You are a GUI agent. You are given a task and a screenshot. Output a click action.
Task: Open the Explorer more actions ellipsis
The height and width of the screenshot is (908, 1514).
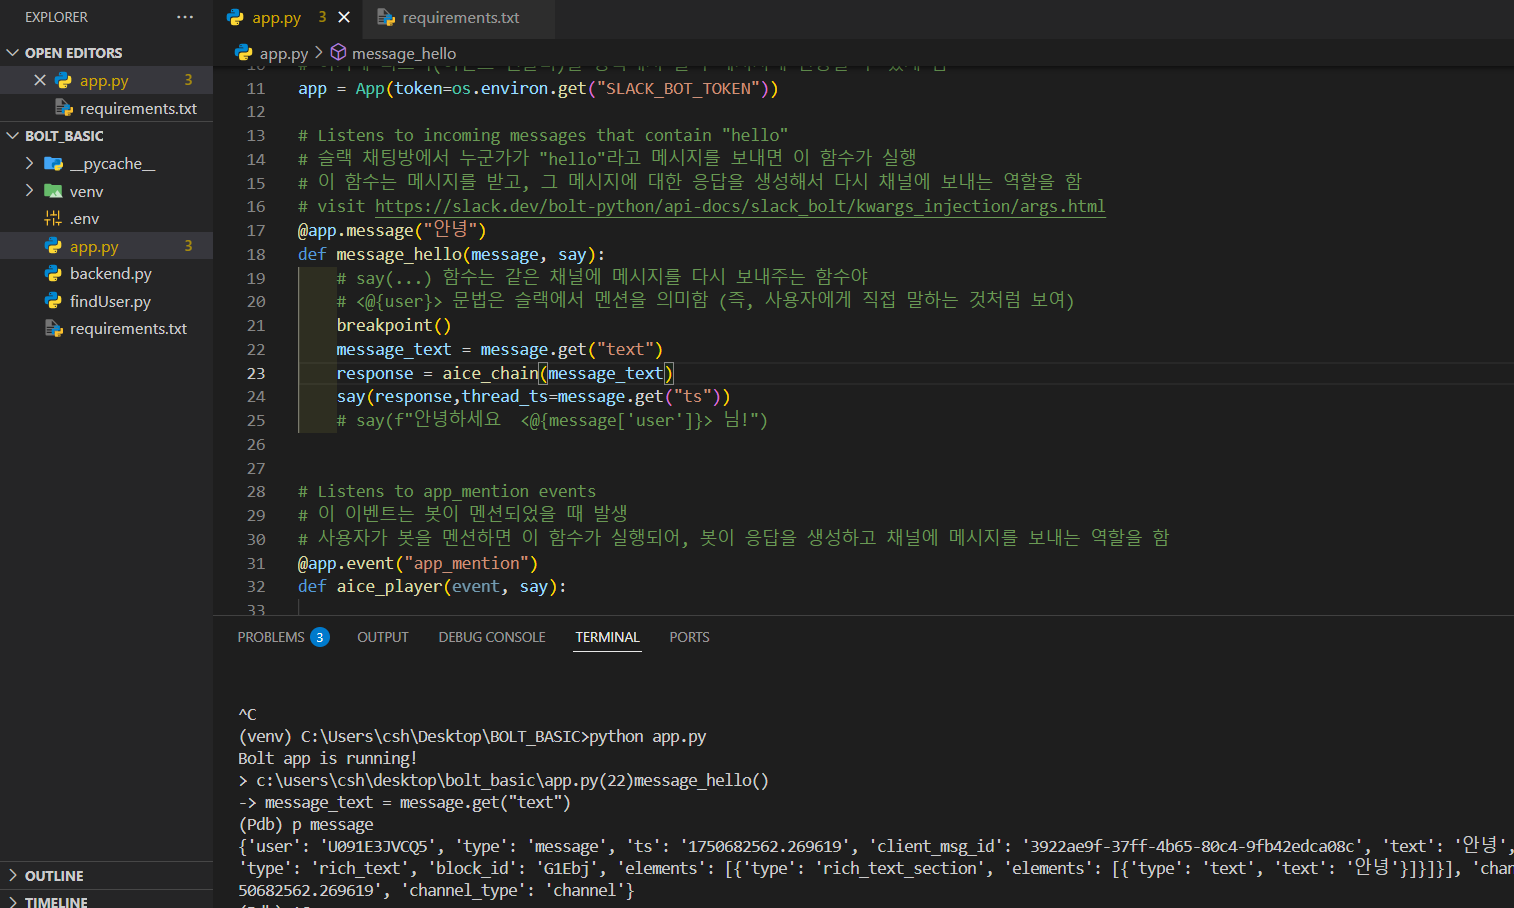(185, 17)
